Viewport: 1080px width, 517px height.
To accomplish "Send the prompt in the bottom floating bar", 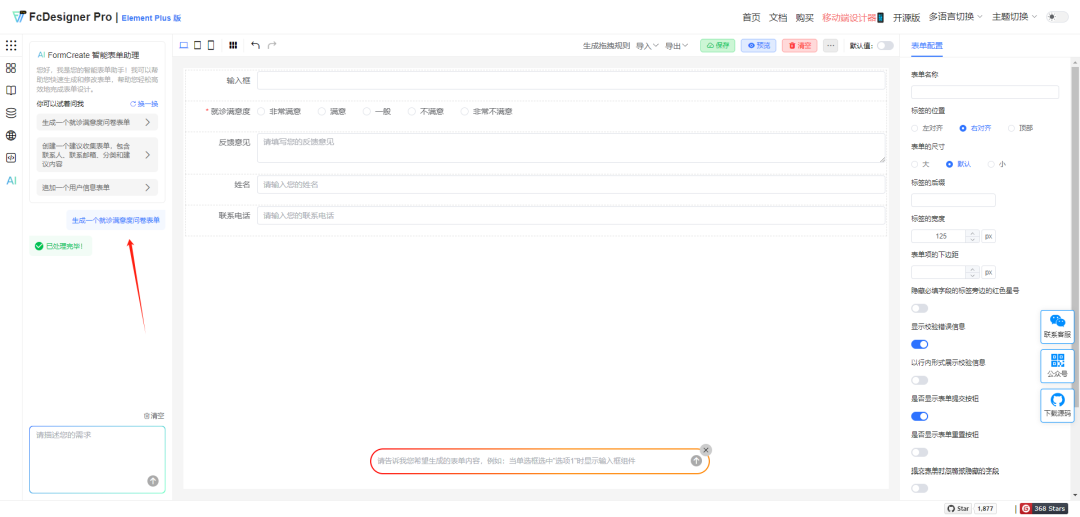I will pos(696,461).
